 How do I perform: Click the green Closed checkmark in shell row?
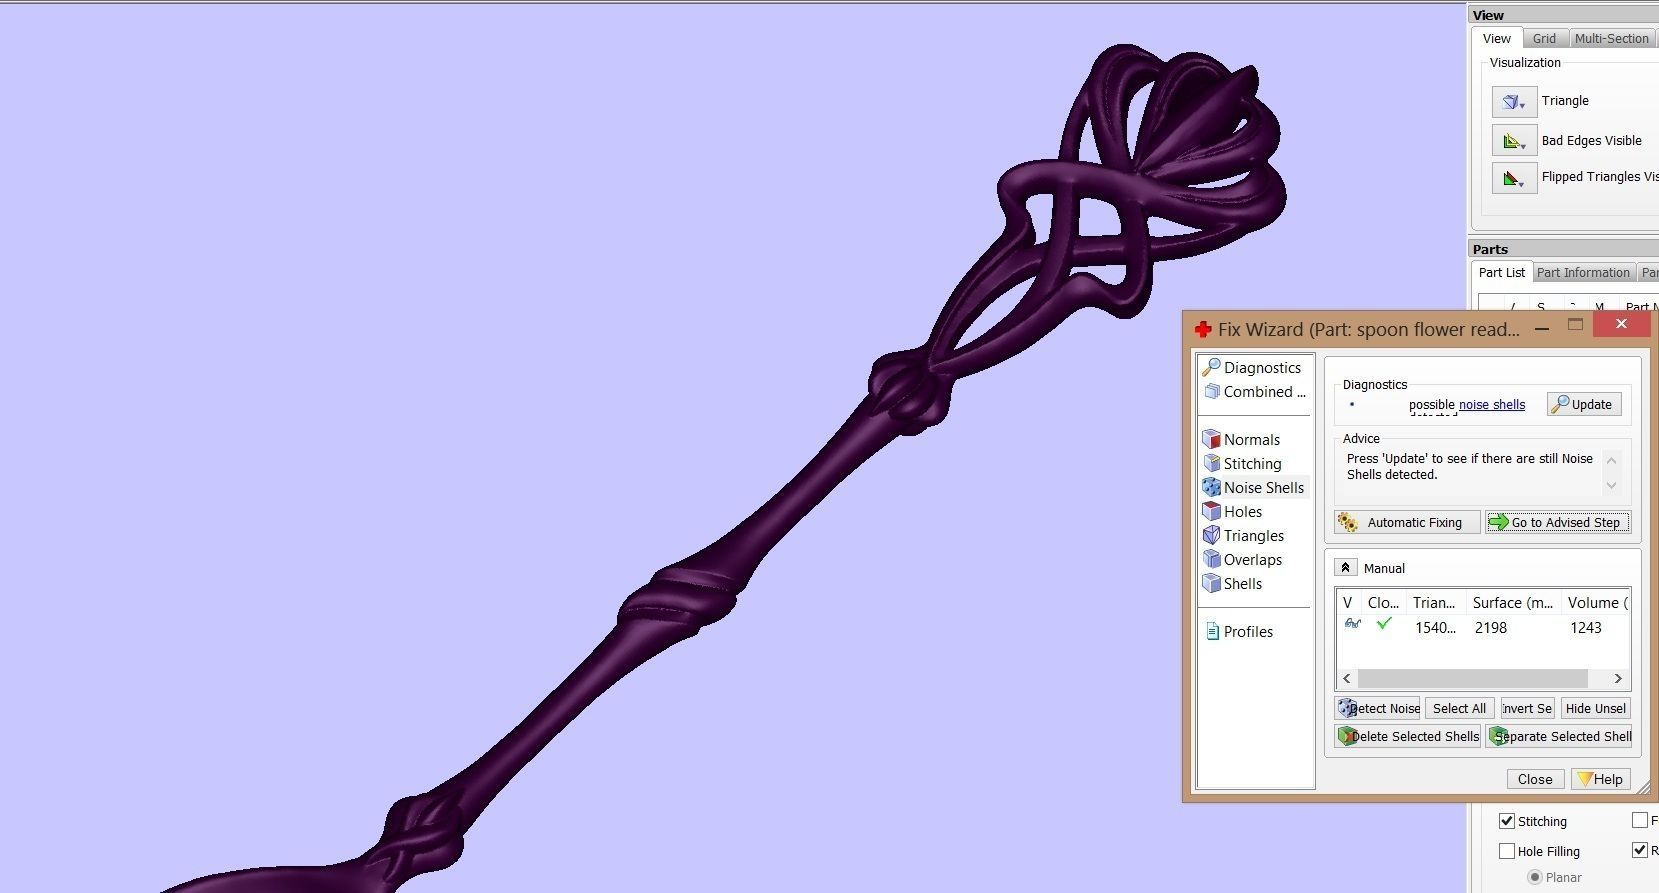click(x=1384, y=624)
